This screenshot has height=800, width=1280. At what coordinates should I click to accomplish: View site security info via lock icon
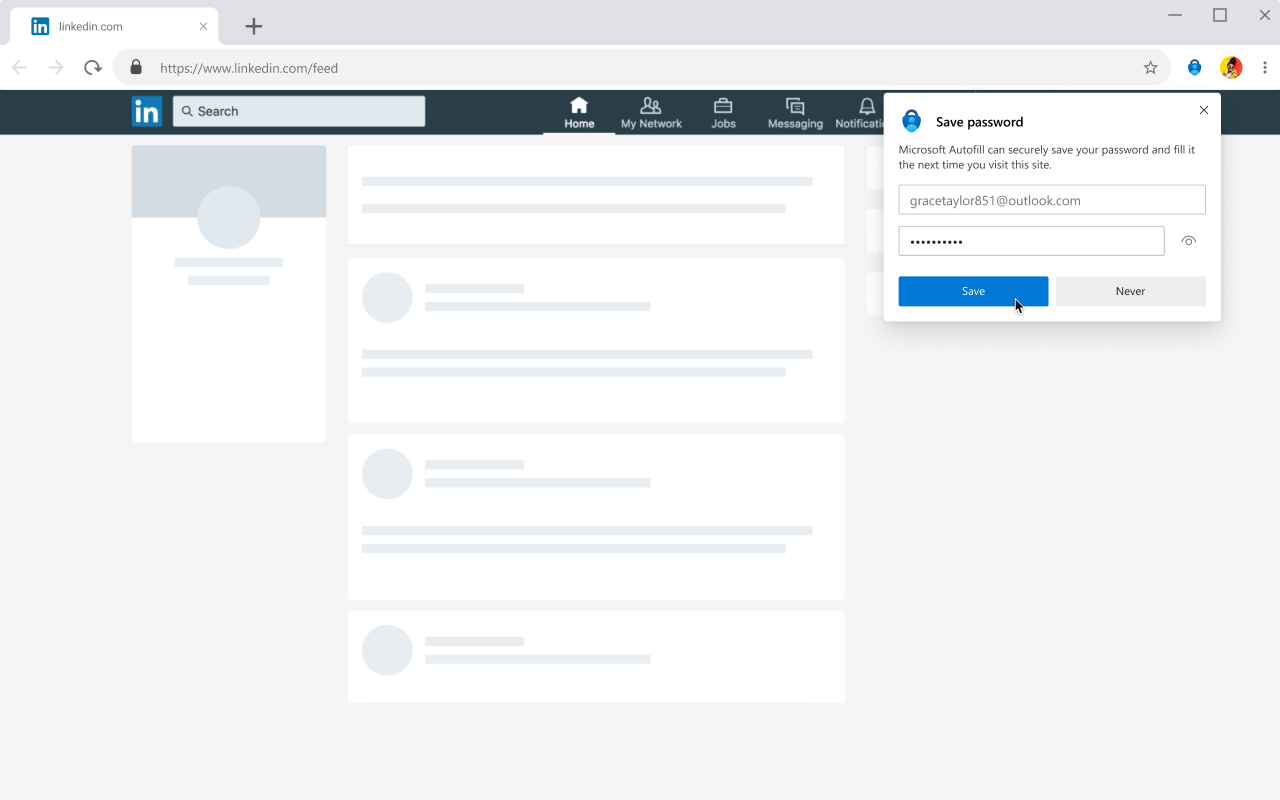(x=136, y=68)
